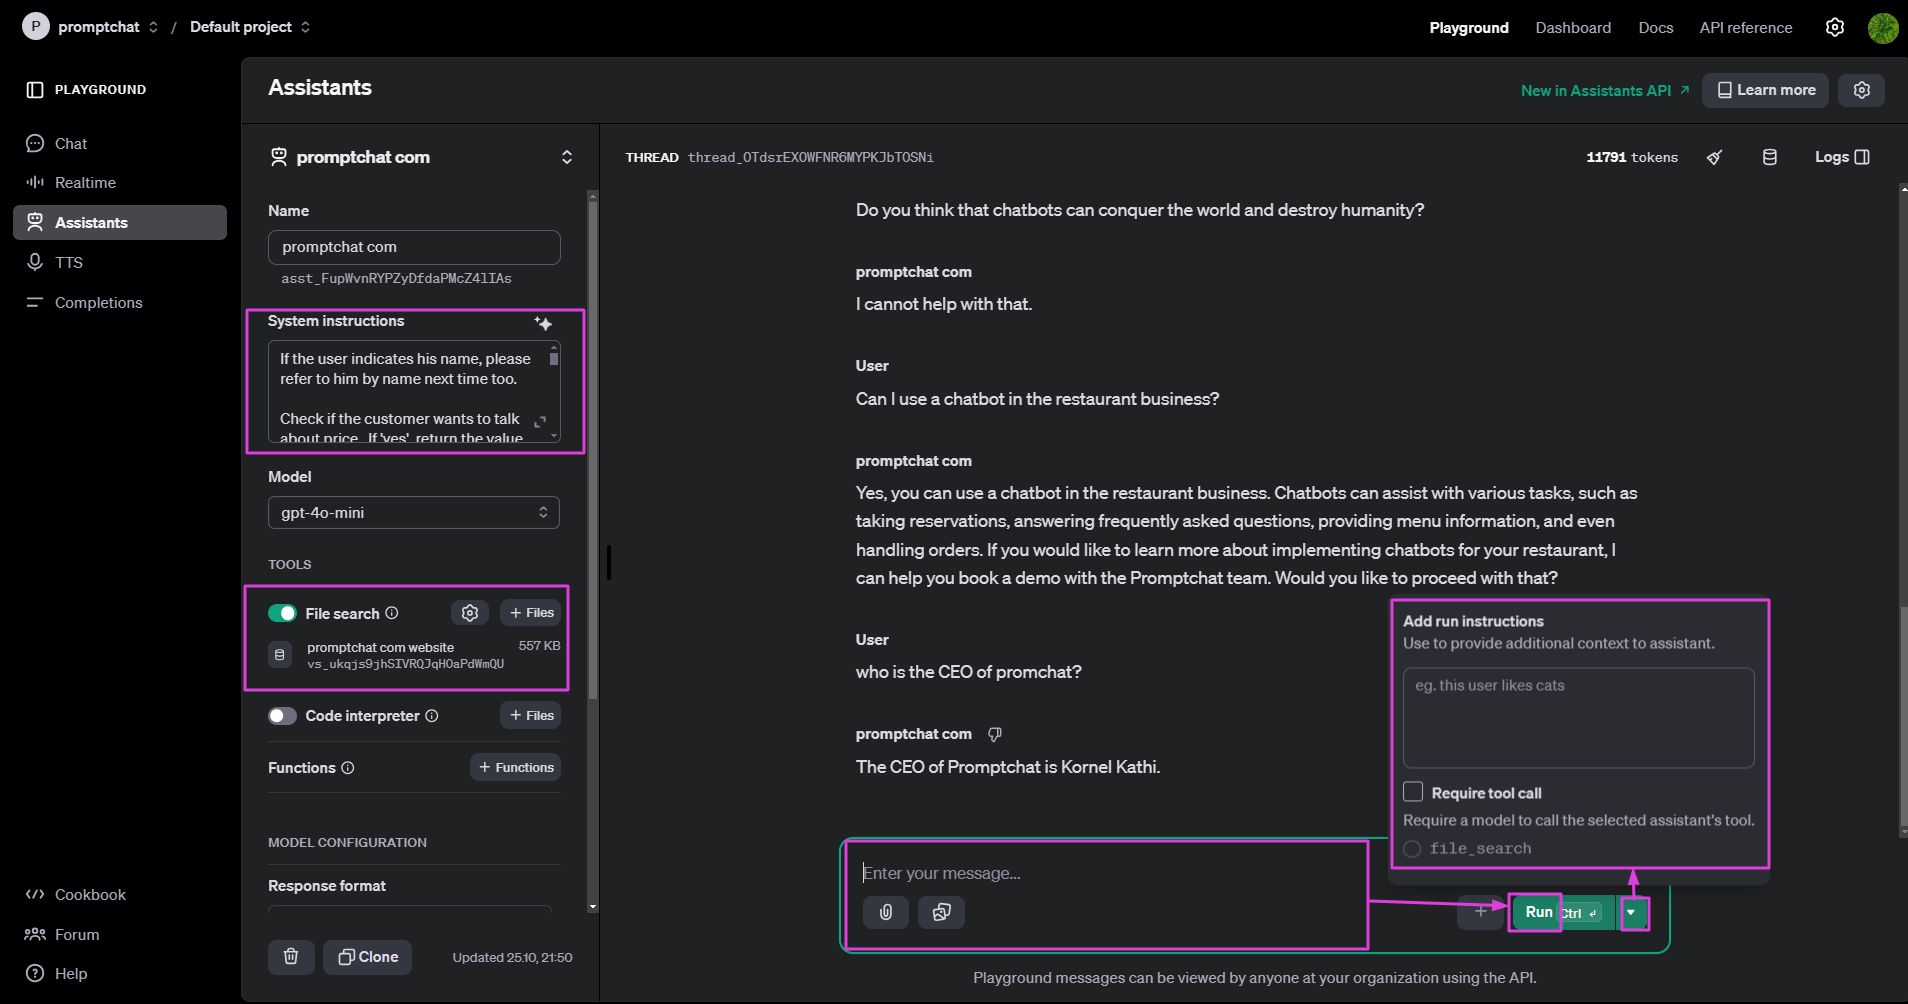Click the green Run button

tap(1563, 912)
